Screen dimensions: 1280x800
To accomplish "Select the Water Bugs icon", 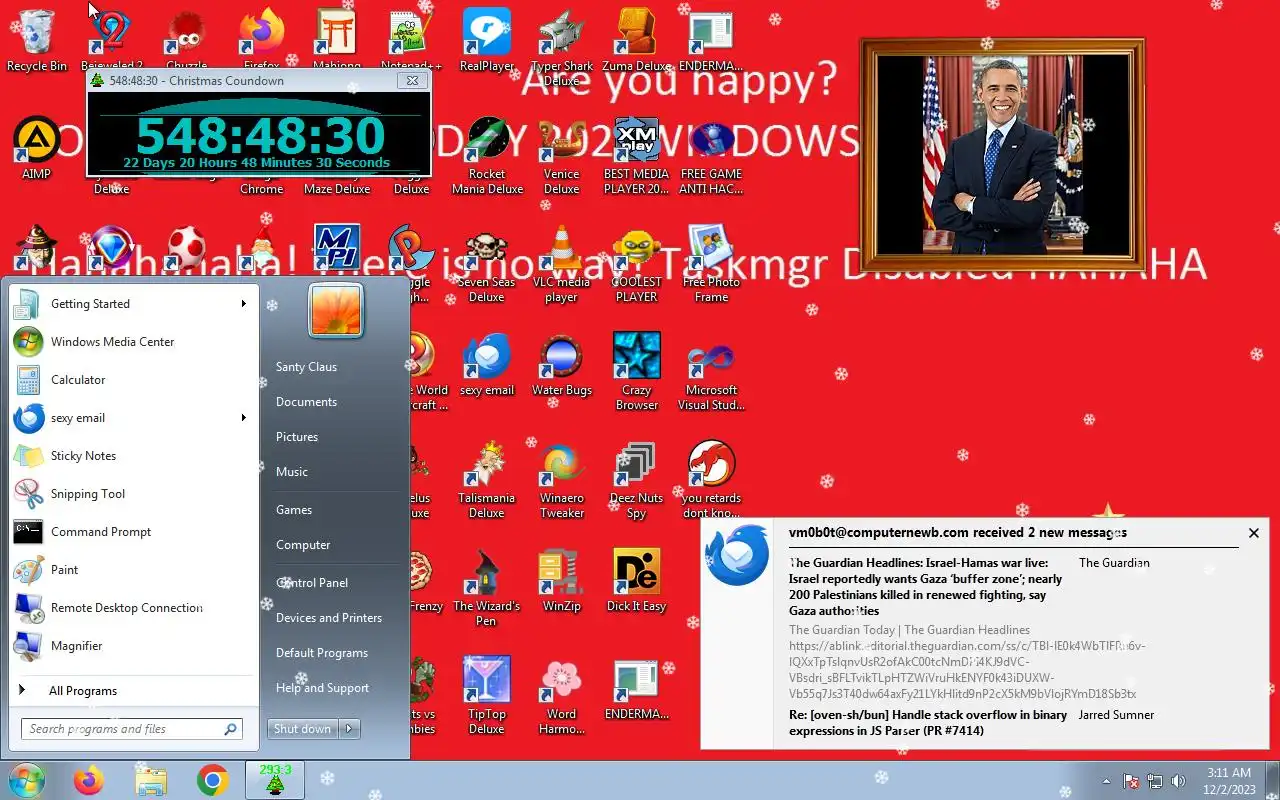I will (562, 364).
